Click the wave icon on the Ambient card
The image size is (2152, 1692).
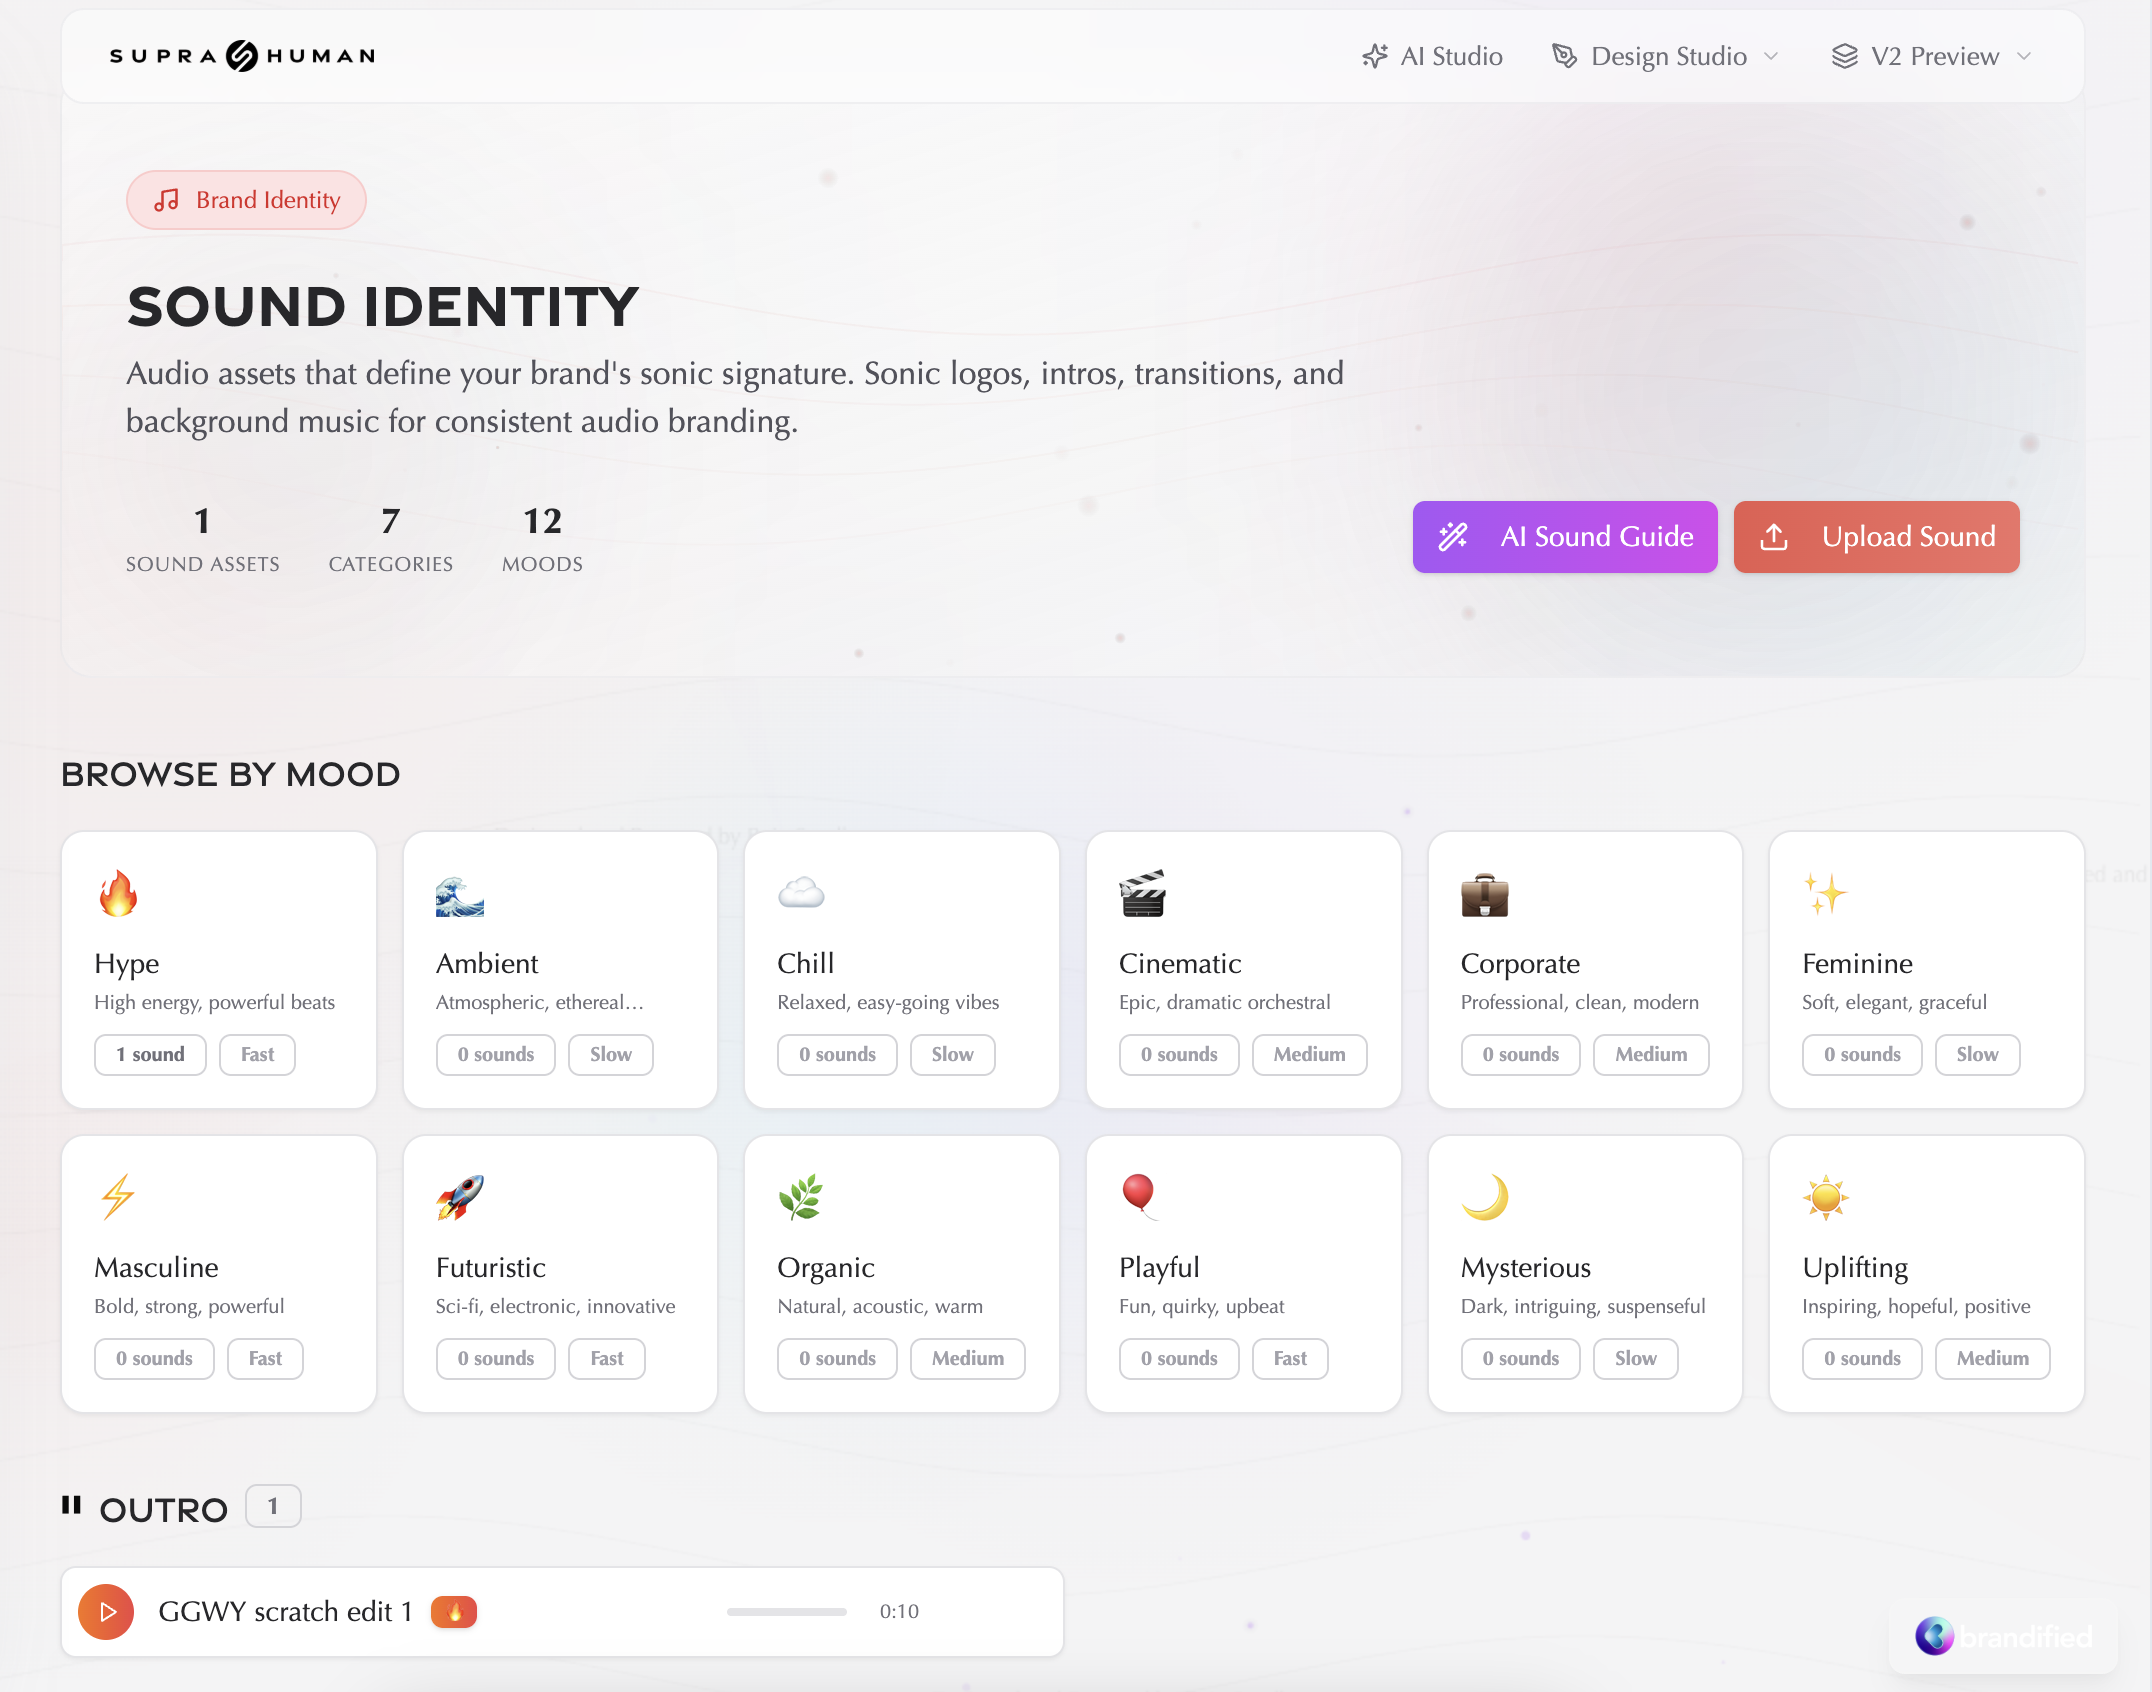460,895
